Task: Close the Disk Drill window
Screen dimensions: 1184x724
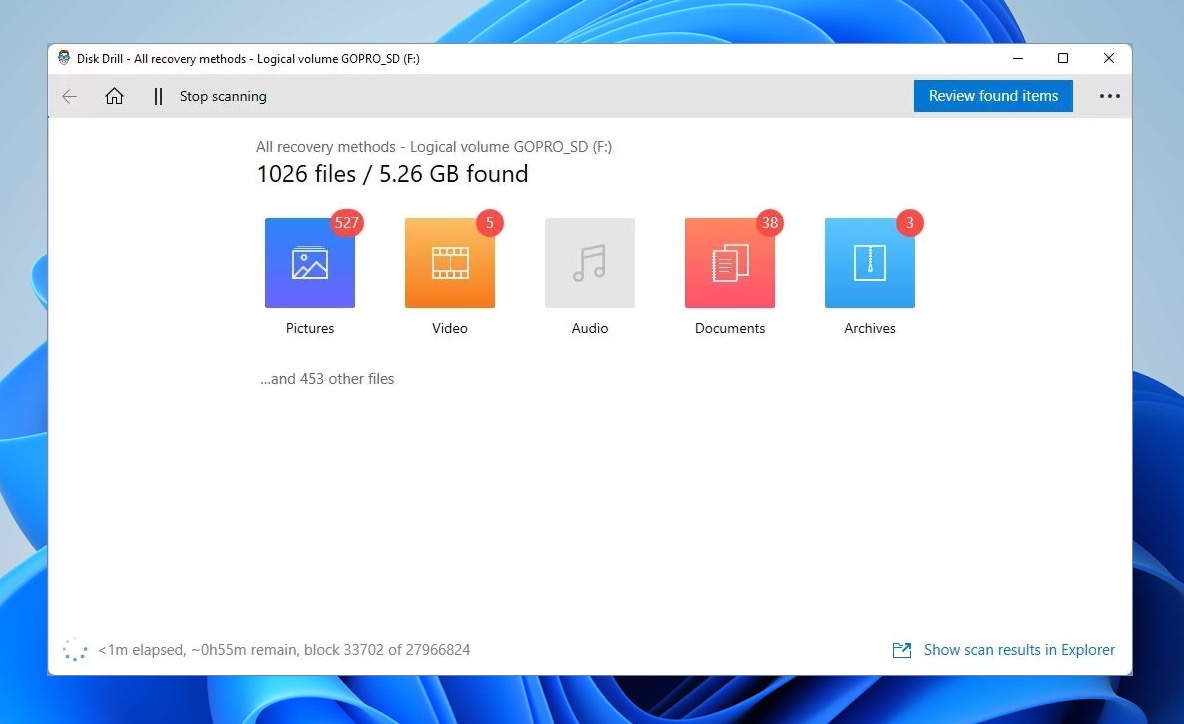Action: (x=1108, y=58)
